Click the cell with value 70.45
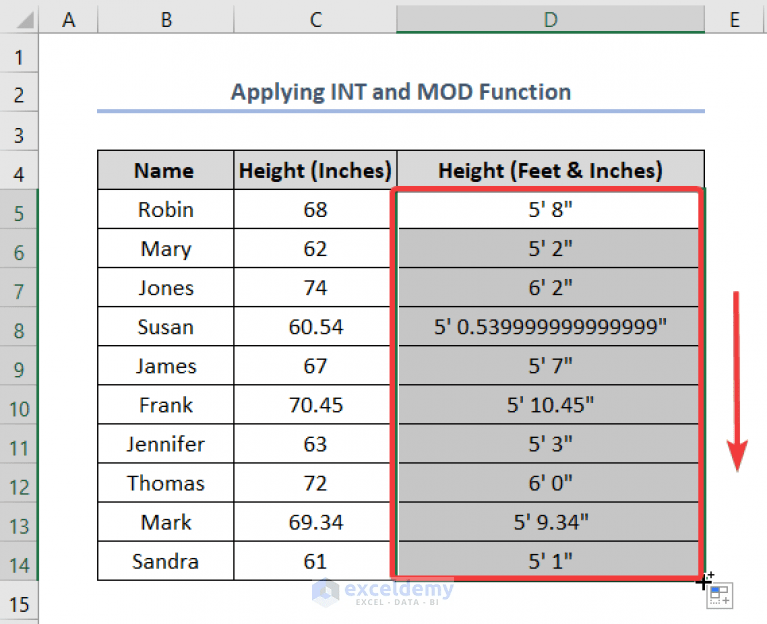 point(316,405)
